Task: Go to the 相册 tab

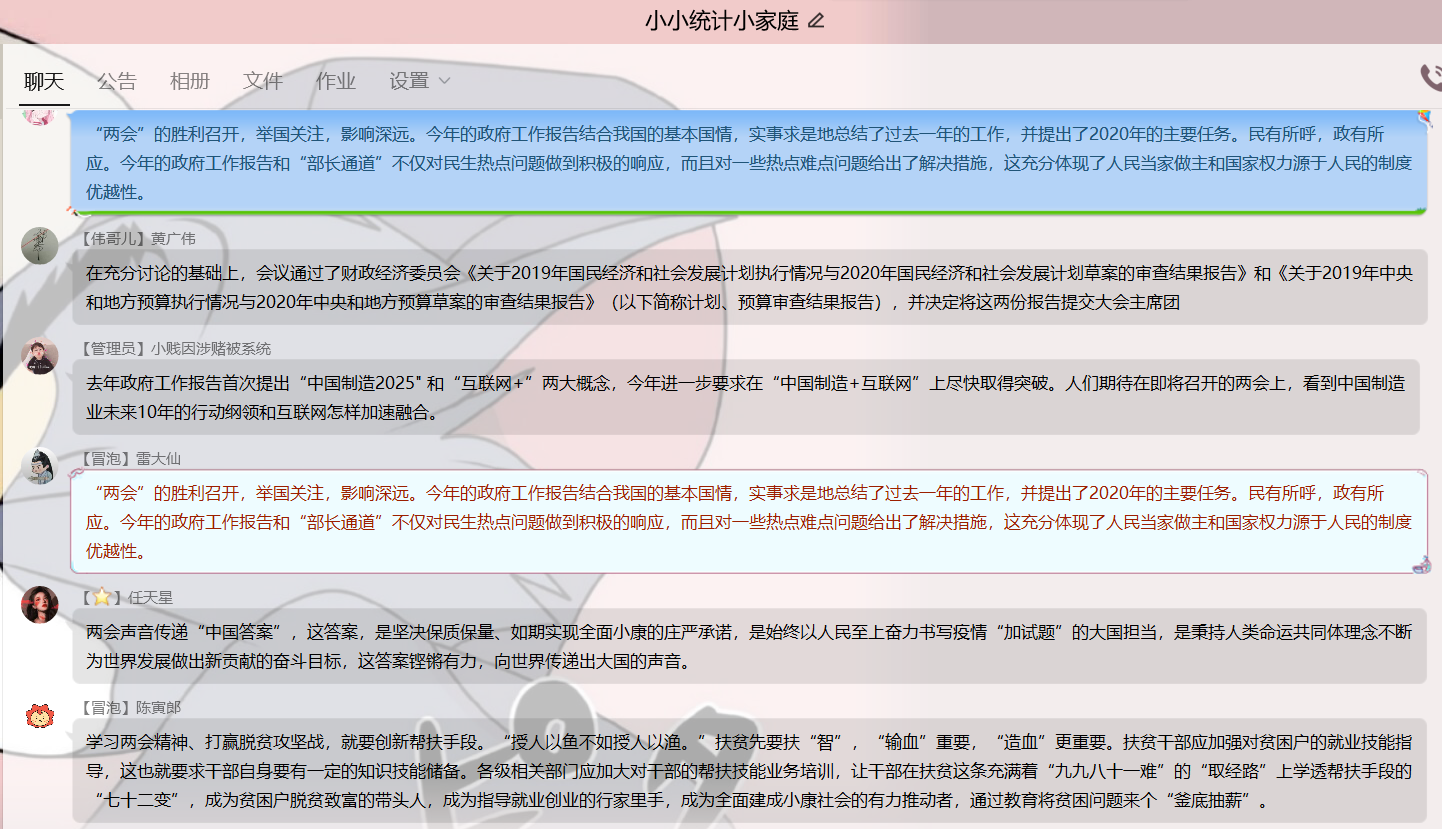Action: point(190,81)
